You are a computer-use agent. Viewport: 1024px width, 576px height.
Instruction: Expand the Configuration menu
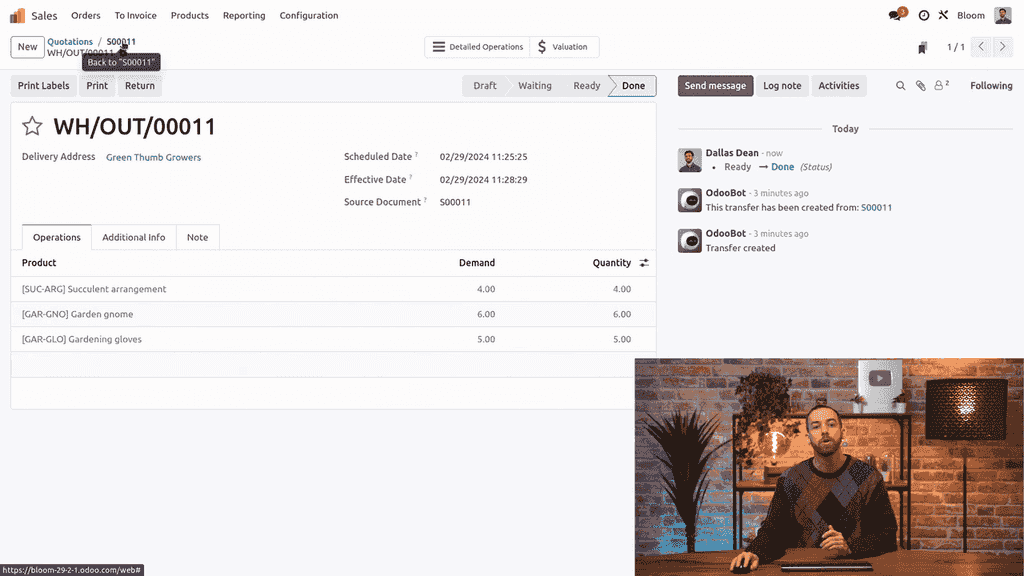308,15
